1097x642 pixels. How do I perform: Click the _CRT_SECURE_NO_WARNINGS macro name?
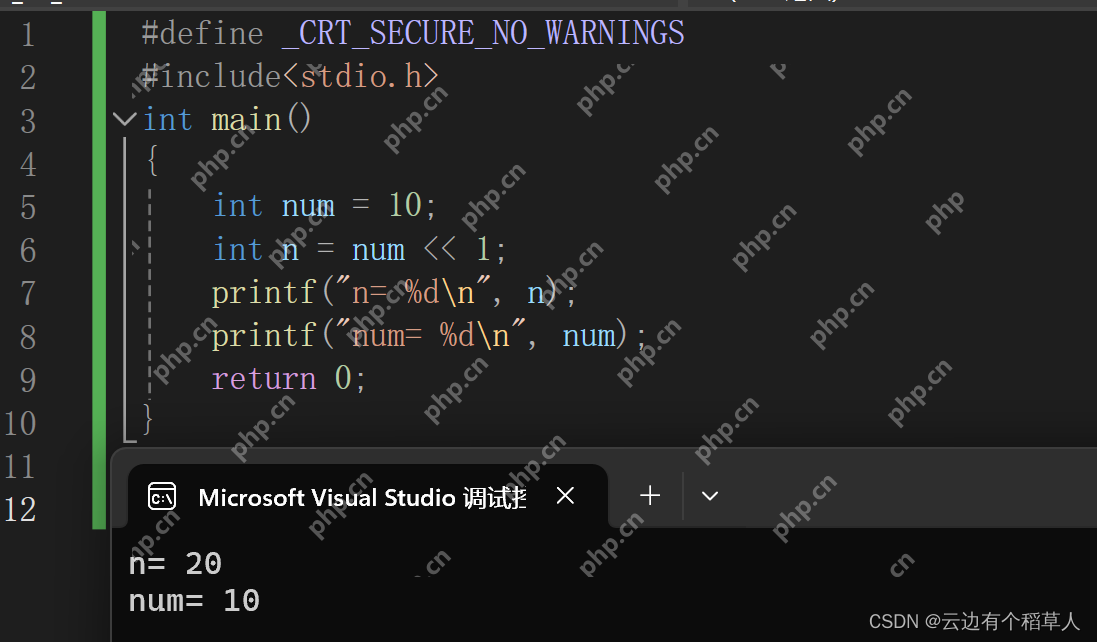(x=483, y=33)
